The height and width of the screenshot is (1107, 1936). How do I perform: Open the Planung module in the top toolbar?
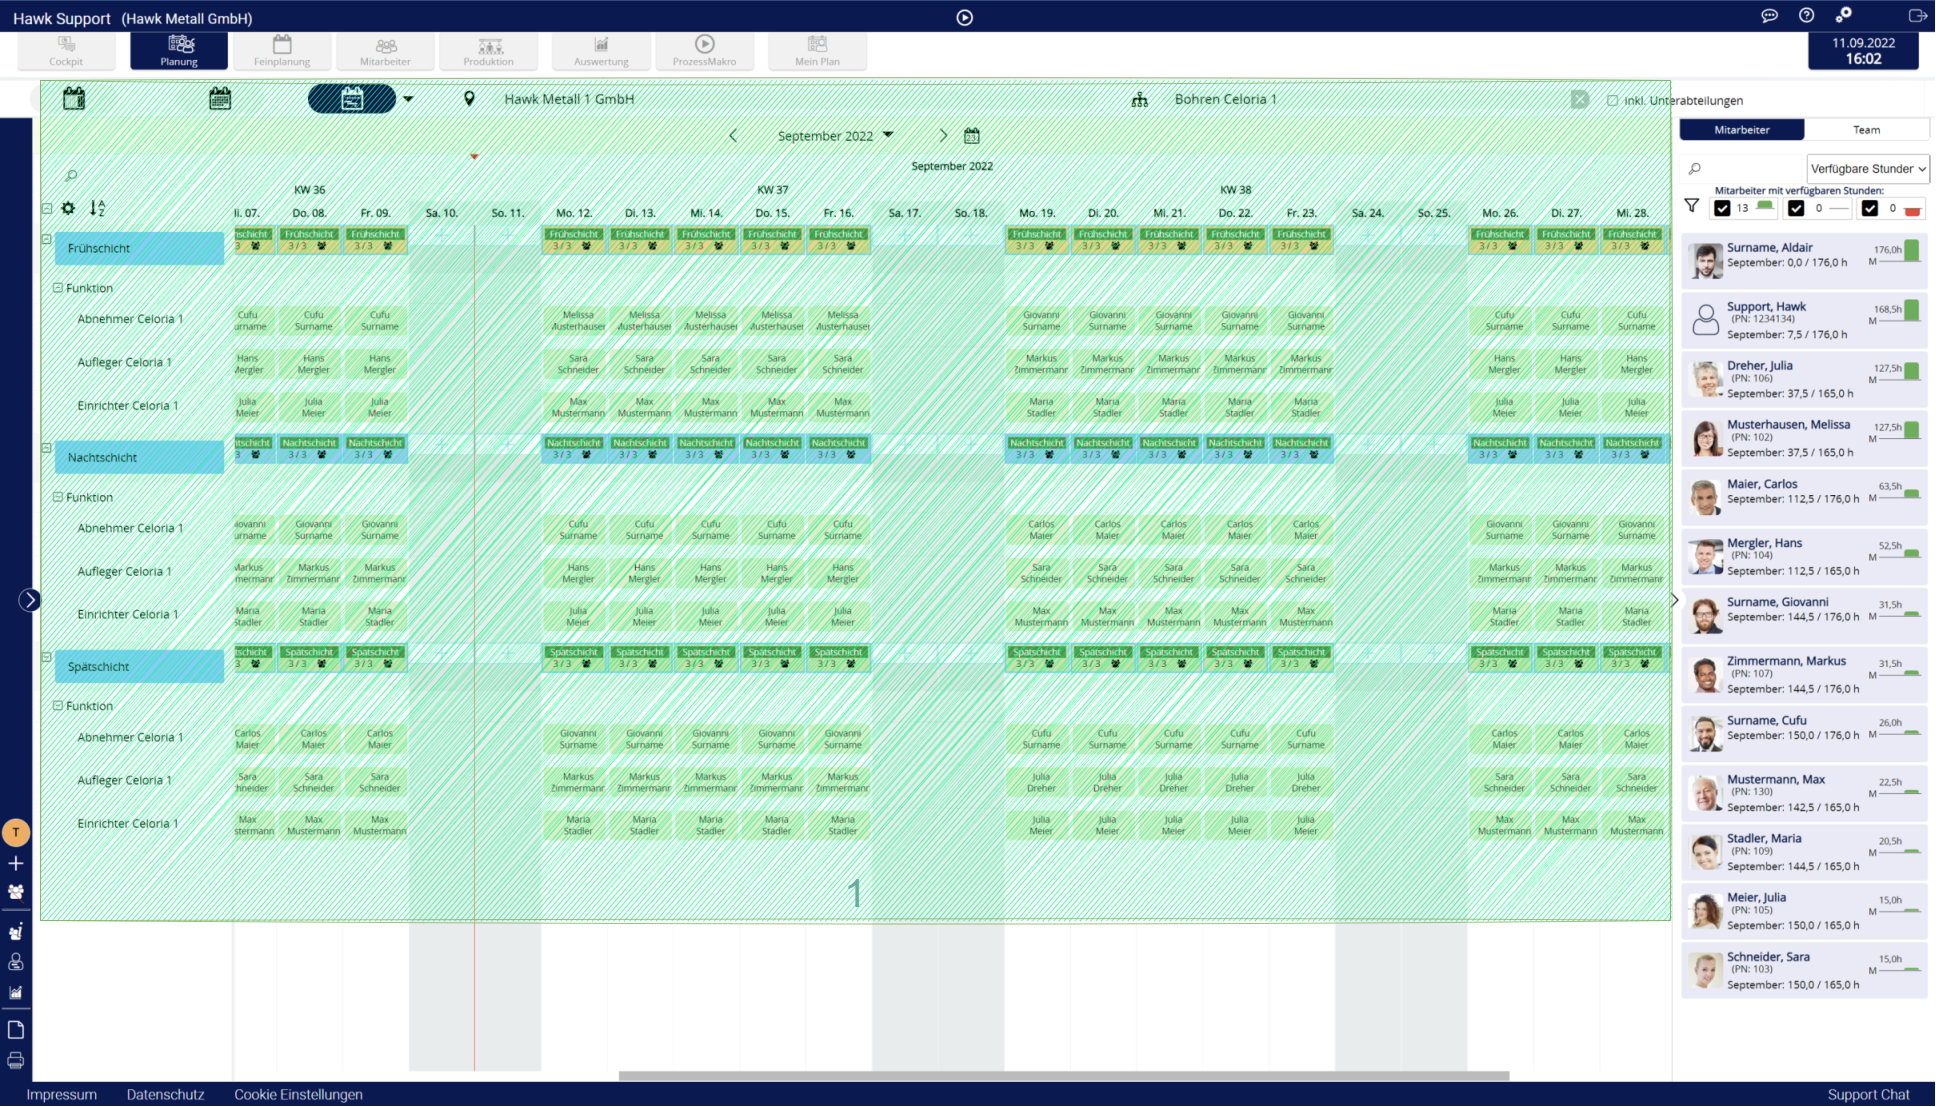pos(179,50)
